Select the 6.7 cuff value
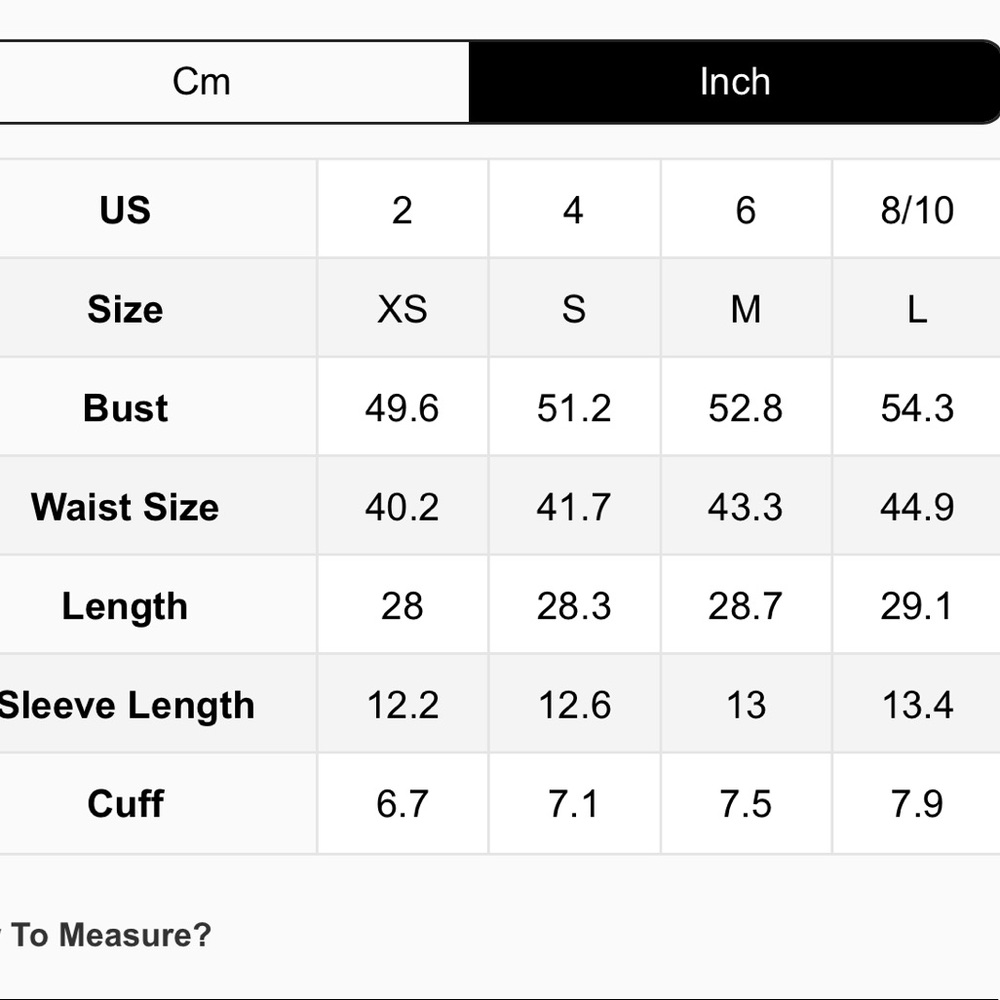The height and width of the screenshot is (1000, 1000). click(x=402, y=803)
